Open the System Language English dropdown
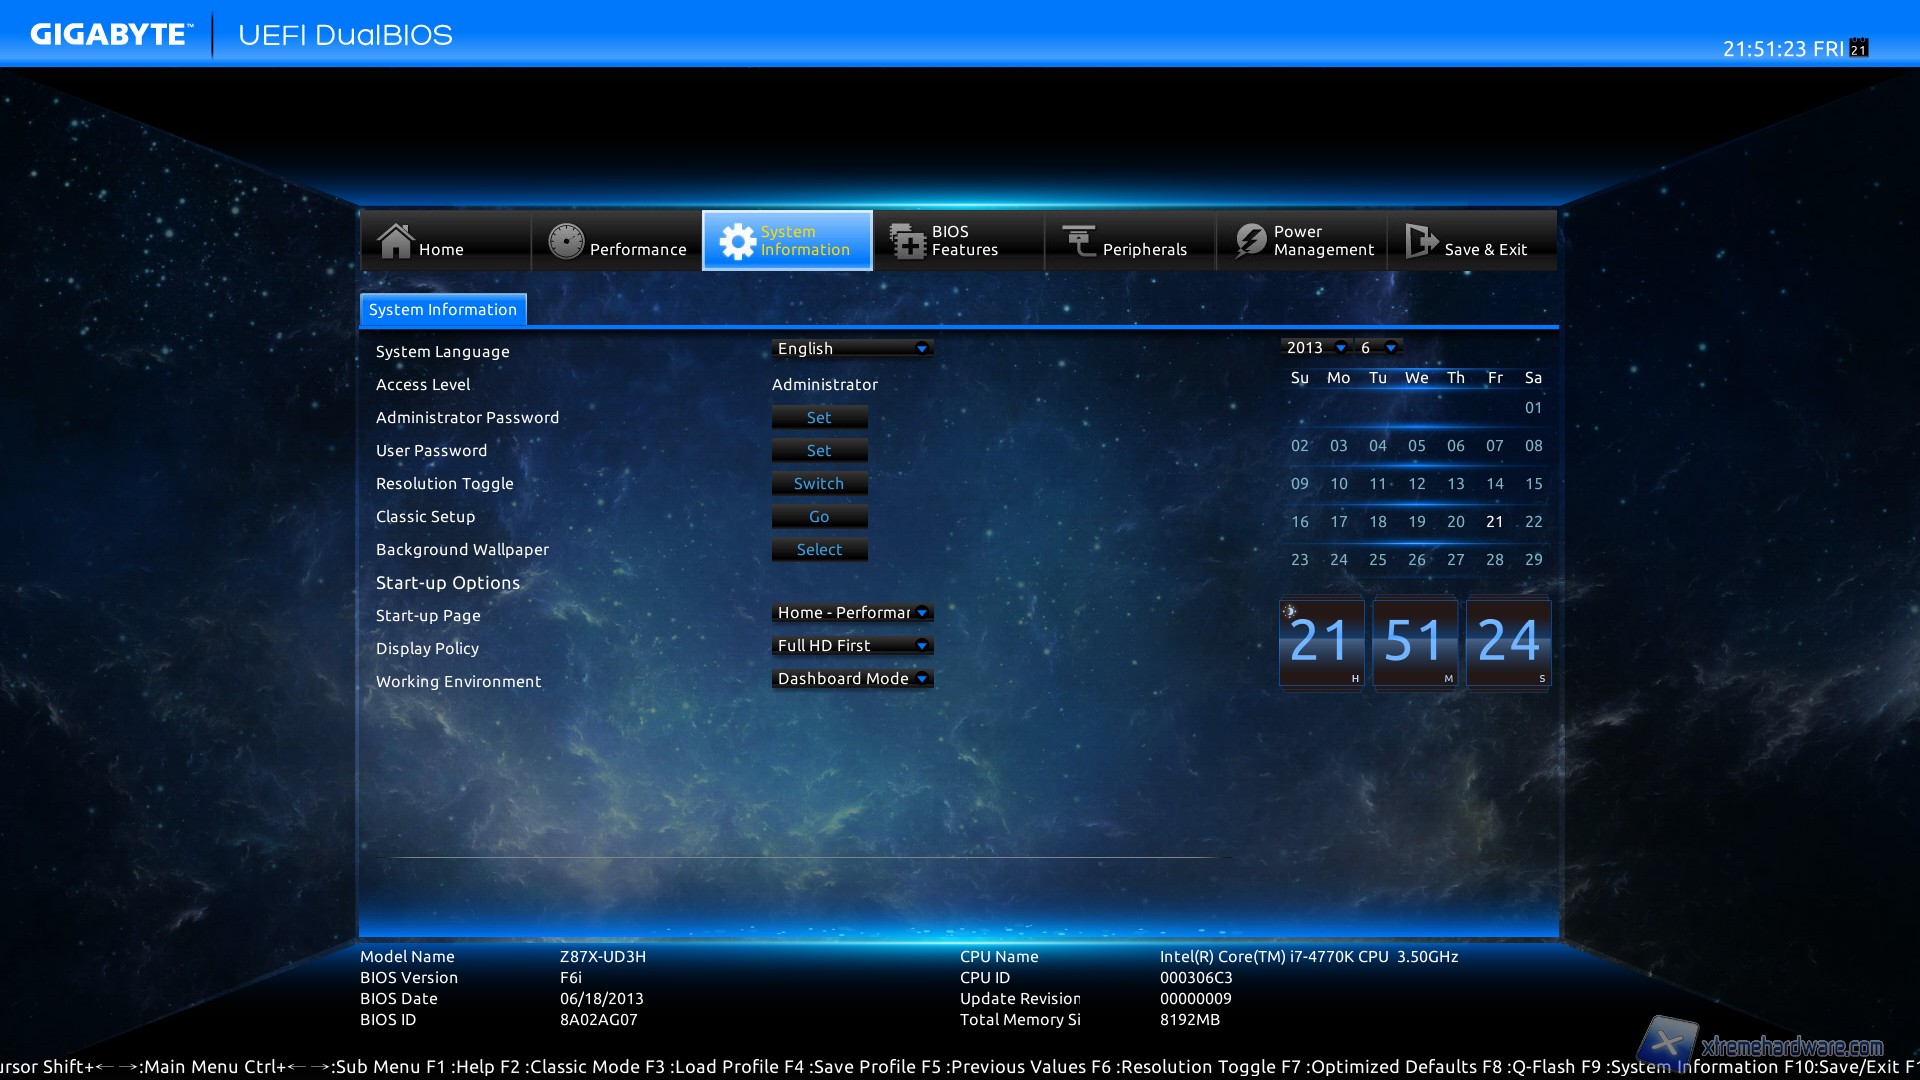1920x1080 pixels. [x=853, y=348]
